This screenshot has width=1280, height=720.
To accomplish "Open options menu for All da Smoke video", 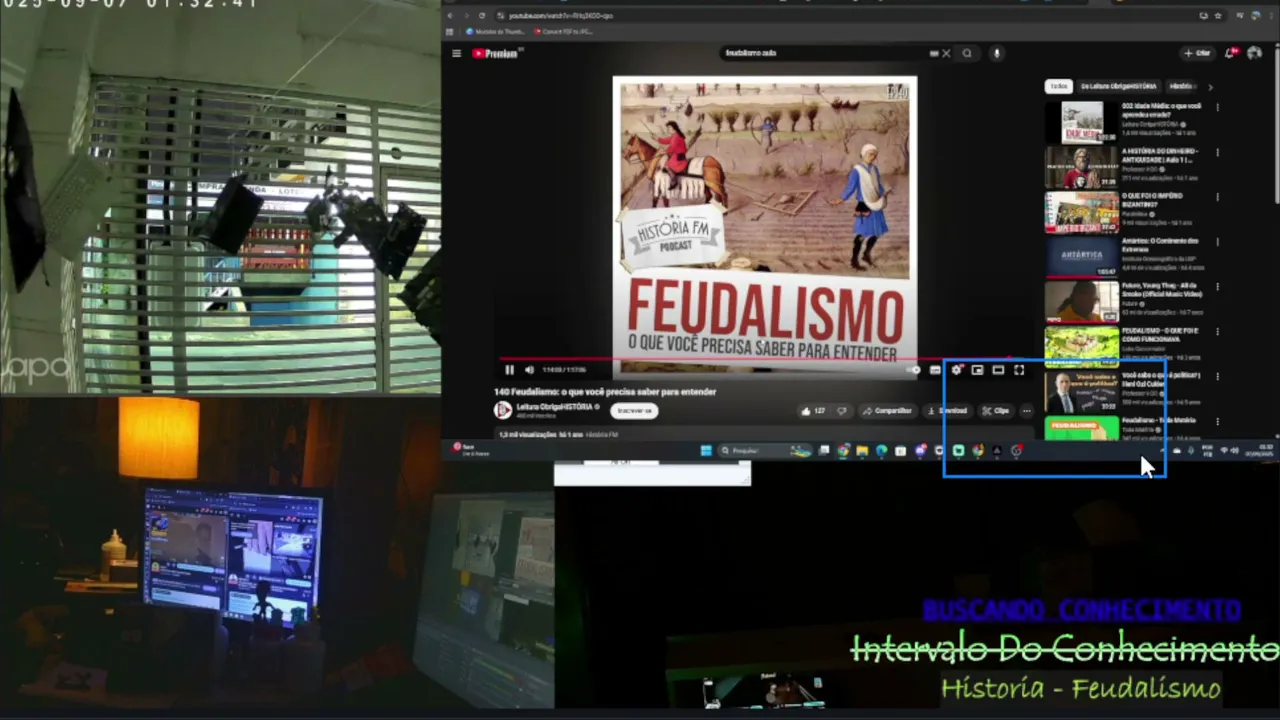I will pos(1217,286).
